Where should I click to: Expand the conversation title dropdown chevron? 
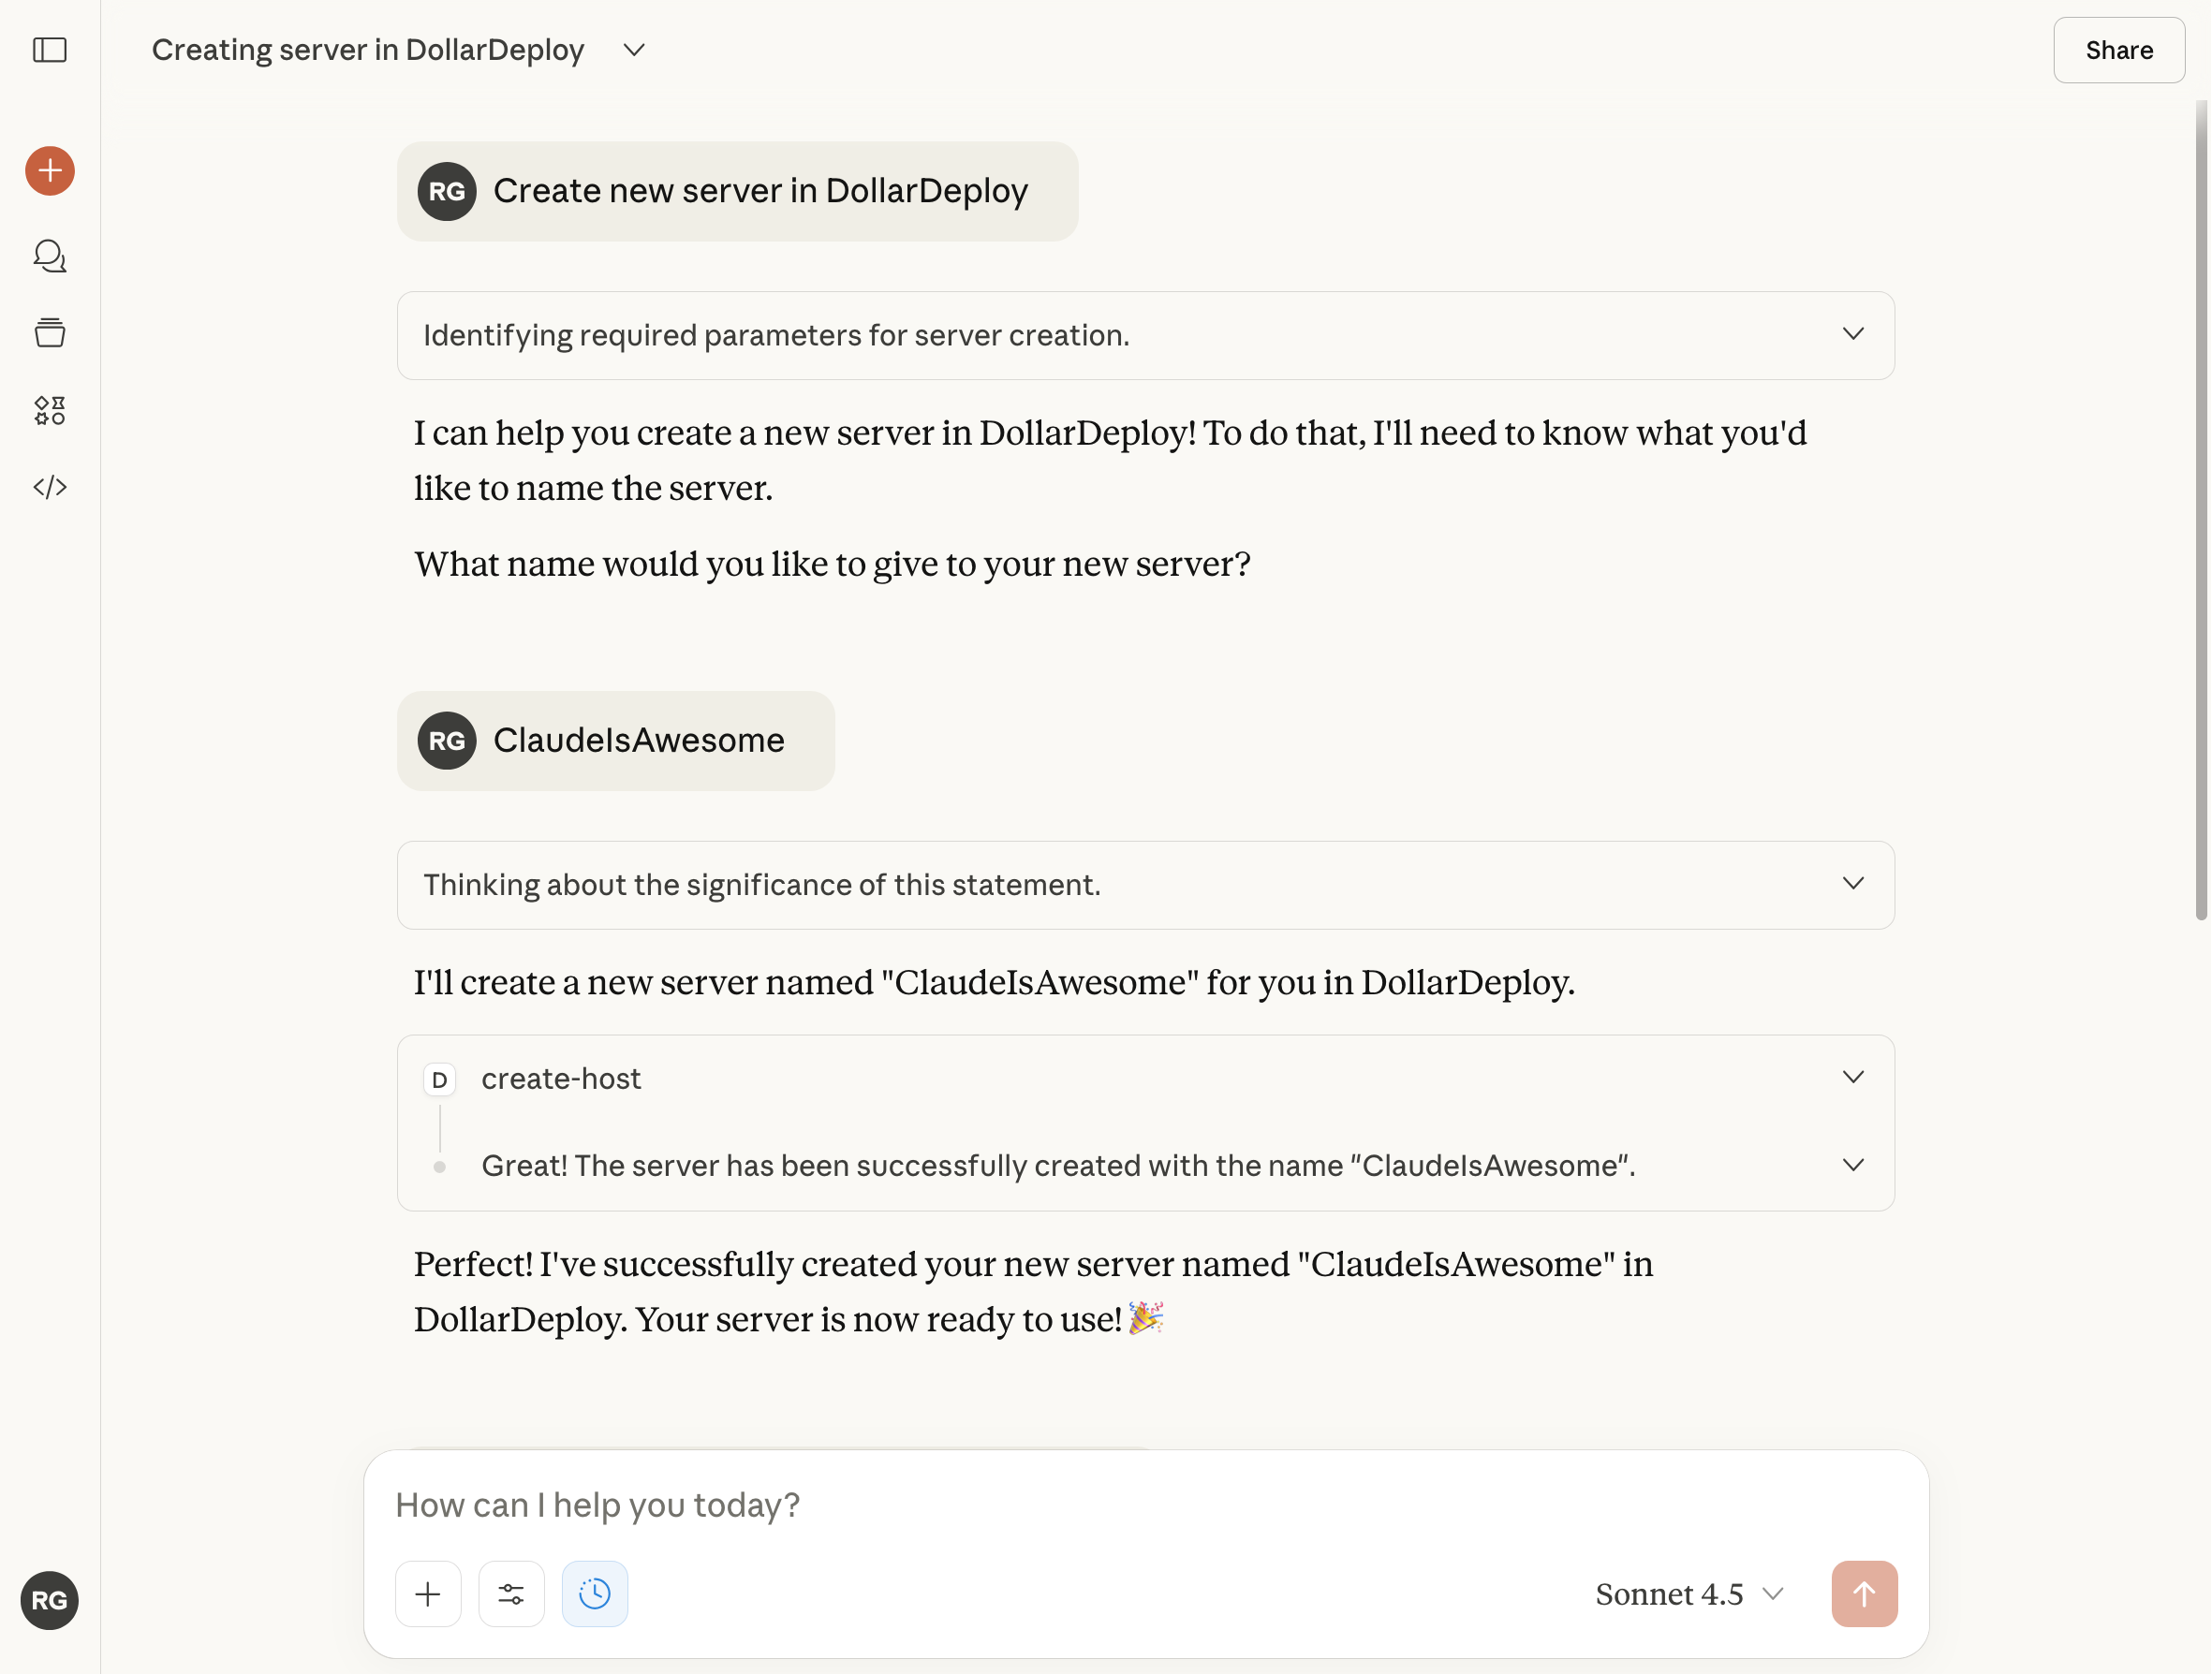point(634,50)
